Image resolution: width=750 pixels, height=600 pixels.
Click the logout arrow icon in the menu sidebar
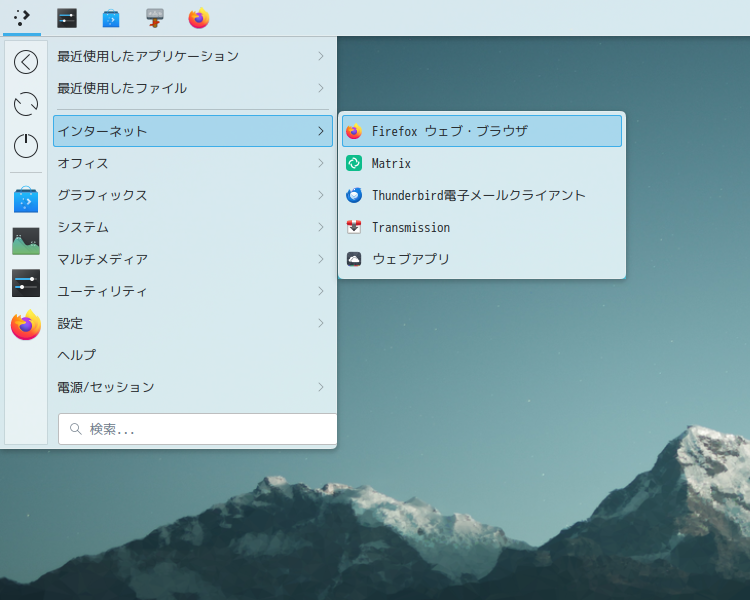(26, 62)
